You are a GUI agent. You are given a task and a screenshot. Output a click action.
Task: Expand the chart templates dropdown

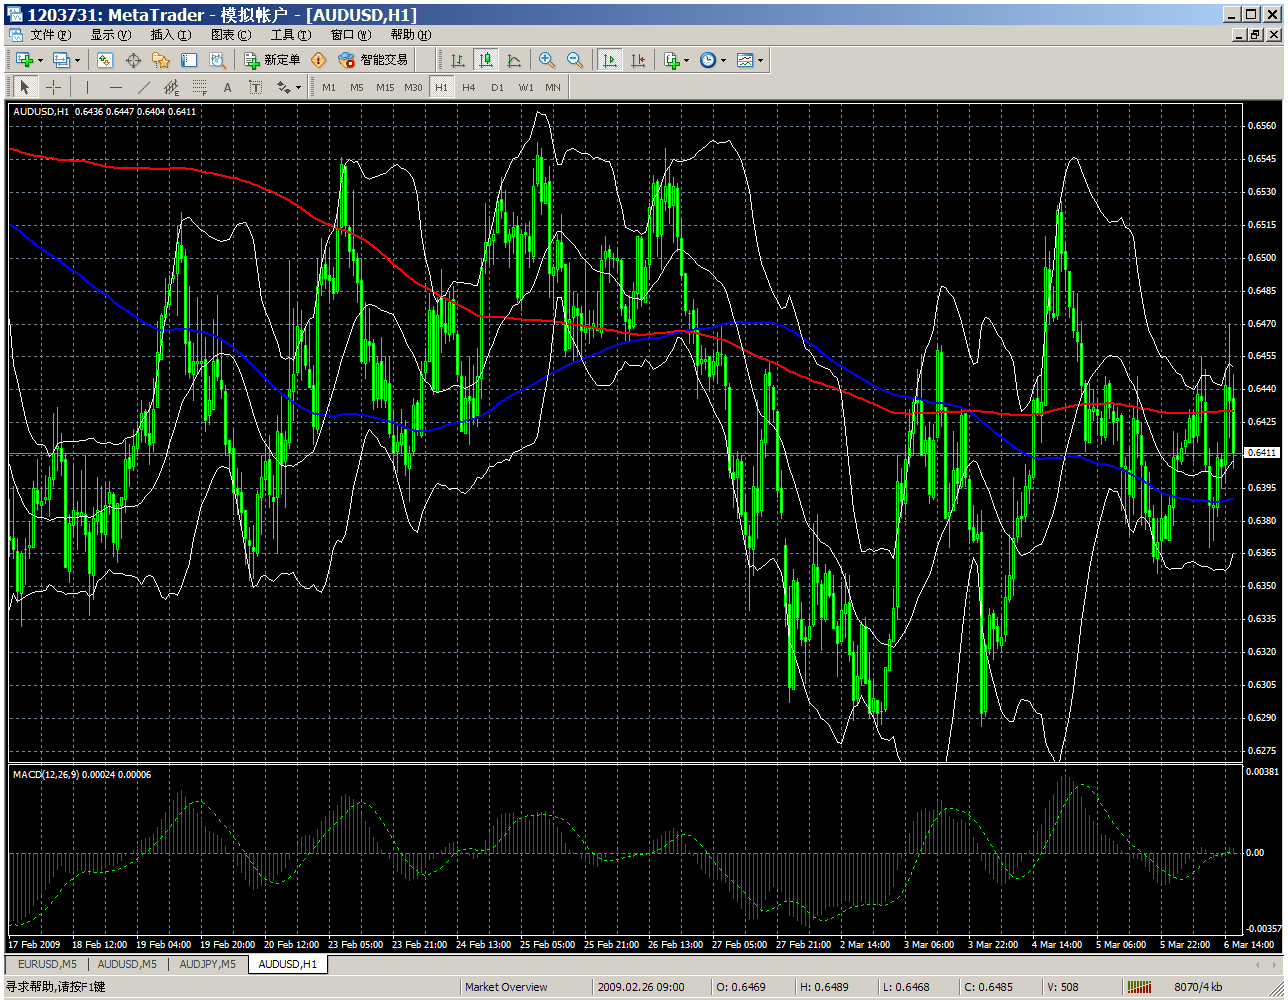click(x=760, y=61)
